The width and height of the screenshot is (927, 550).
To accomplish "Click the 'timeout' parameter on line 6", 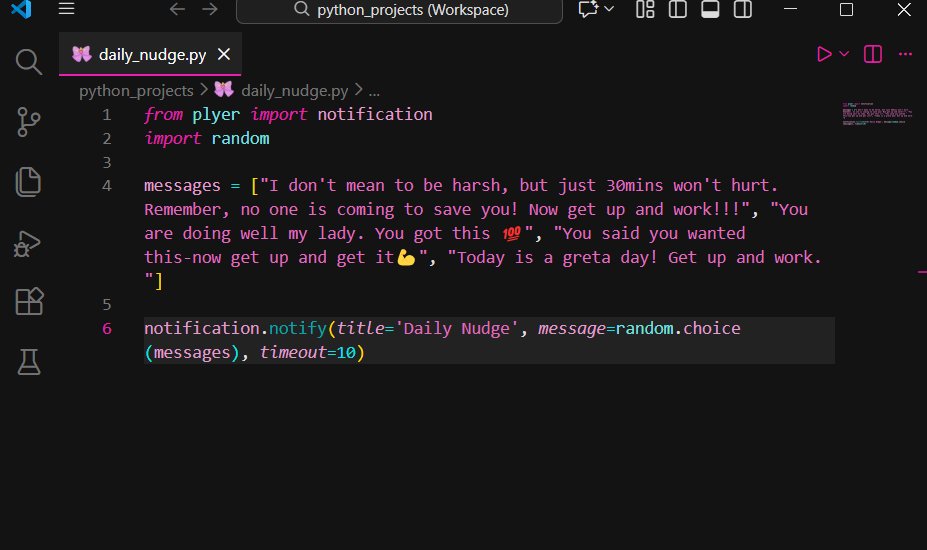I will pos(293,352).
